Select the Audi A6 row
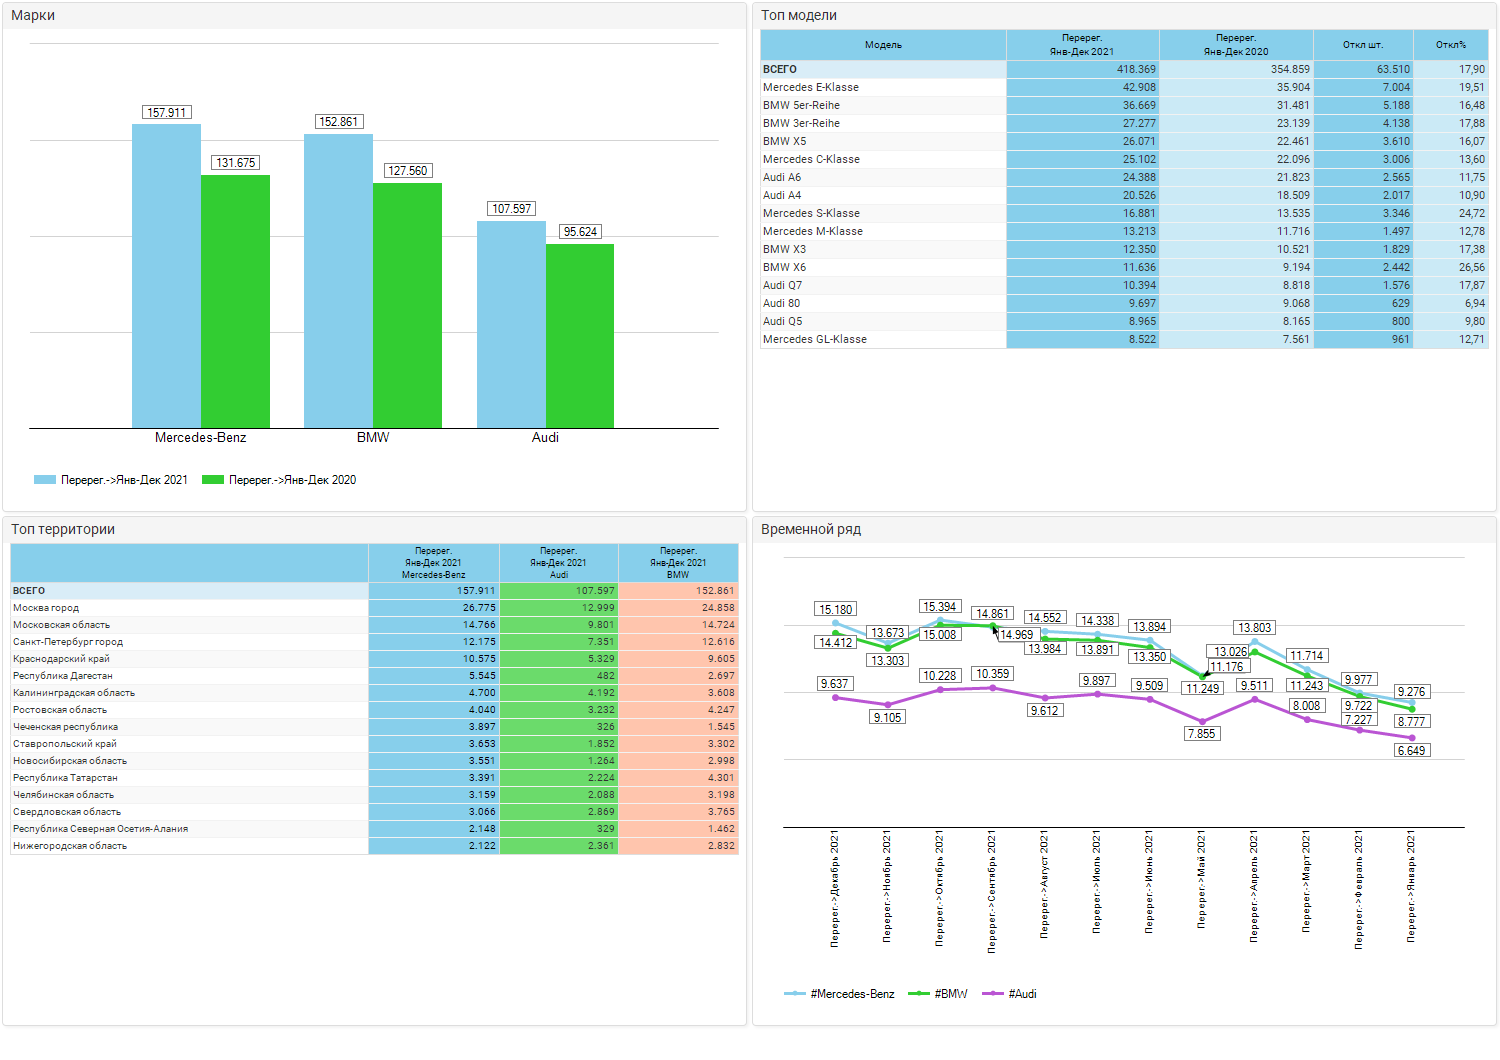The image size is (1500, 1060). pyautogui.click(x=1124, y=177)
